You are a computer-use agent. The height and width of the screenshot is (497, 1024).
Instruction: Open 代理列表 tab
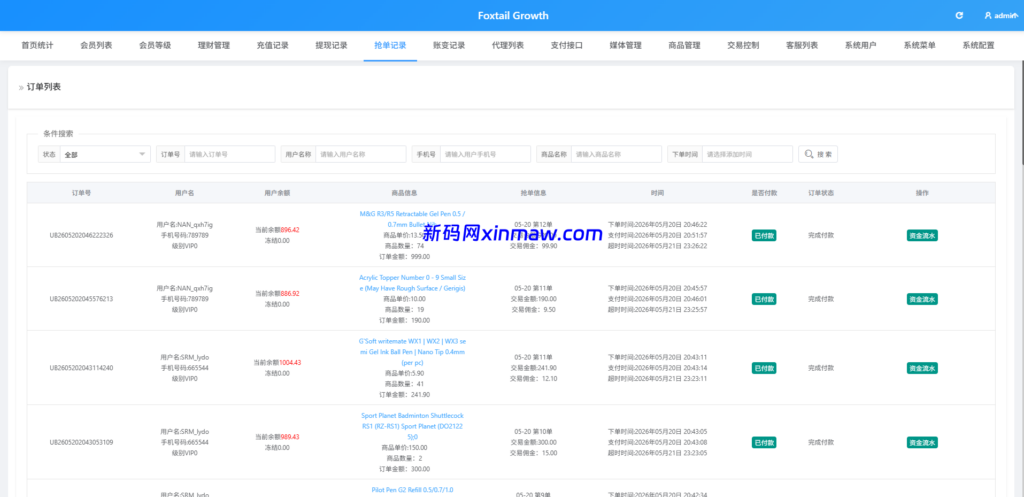click(x=507, y=46)
